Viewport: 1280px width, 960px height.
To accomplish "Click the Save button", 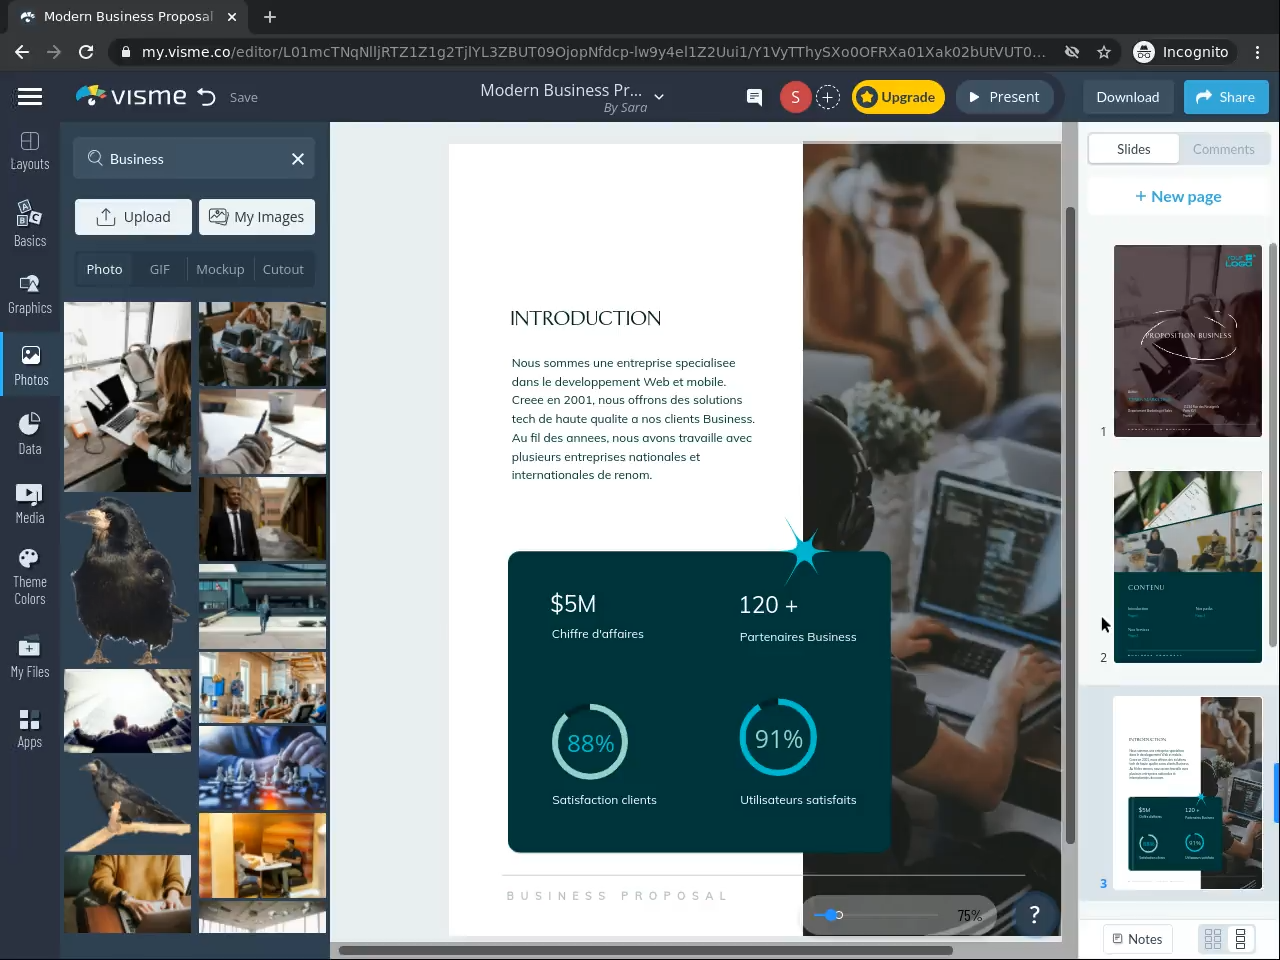I will (x=244, y=97).
